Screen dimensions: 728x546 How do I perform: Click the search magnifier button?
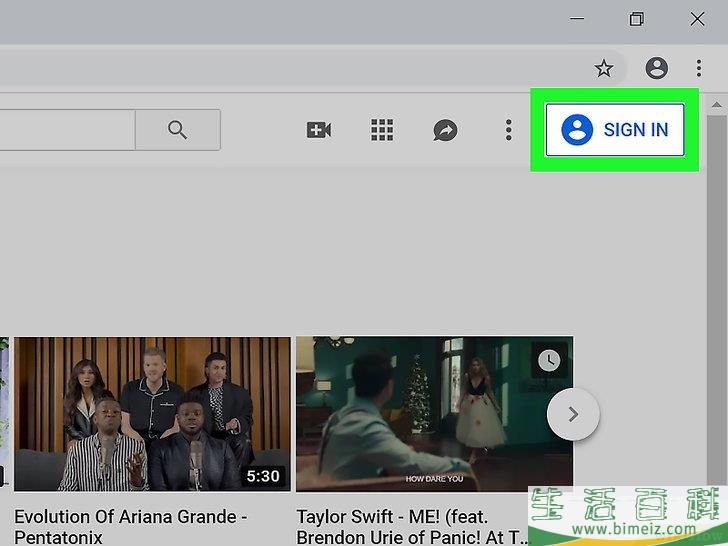(x=178, y=130)
